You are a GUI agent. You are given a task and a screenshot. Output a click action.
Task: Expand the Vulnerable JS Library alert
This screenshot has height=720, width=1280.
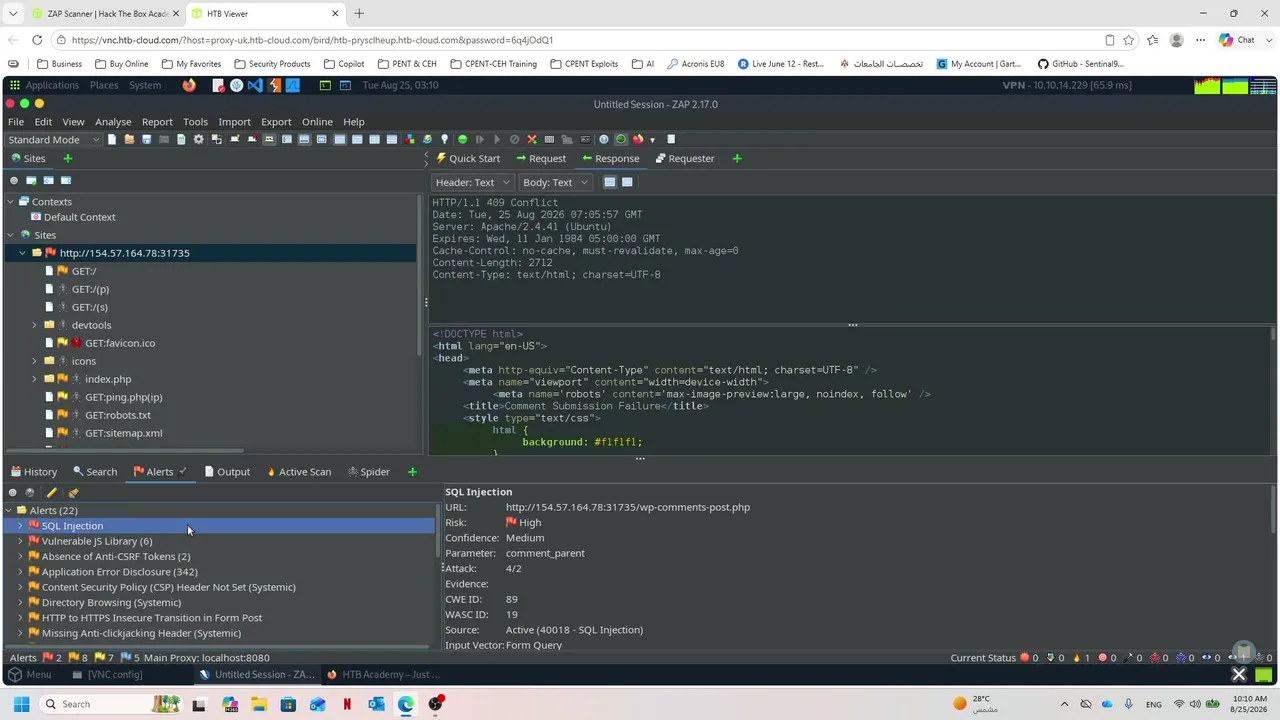pos(20,541)
